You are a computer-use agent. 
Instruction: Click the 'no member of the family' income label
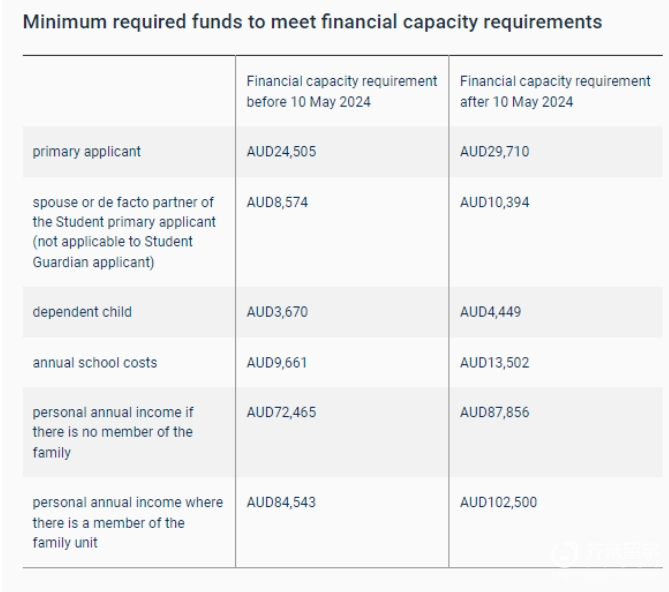coord(113,432)
